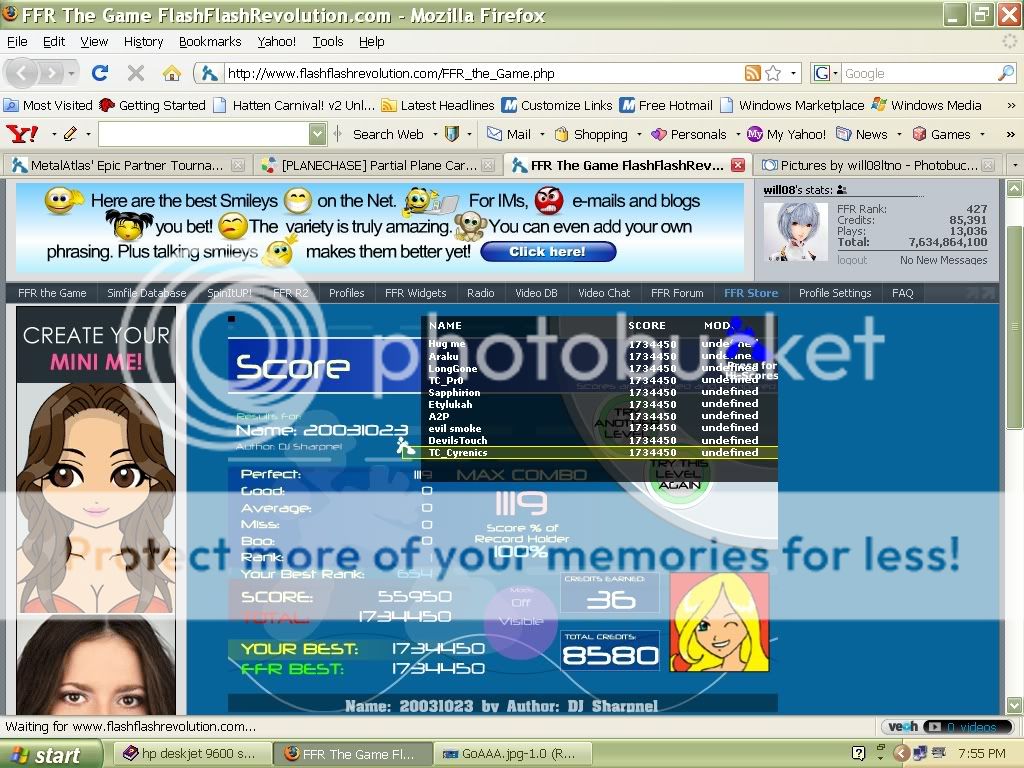Bookmark page with the star icon
The image size is (1024, 768).
773,73
